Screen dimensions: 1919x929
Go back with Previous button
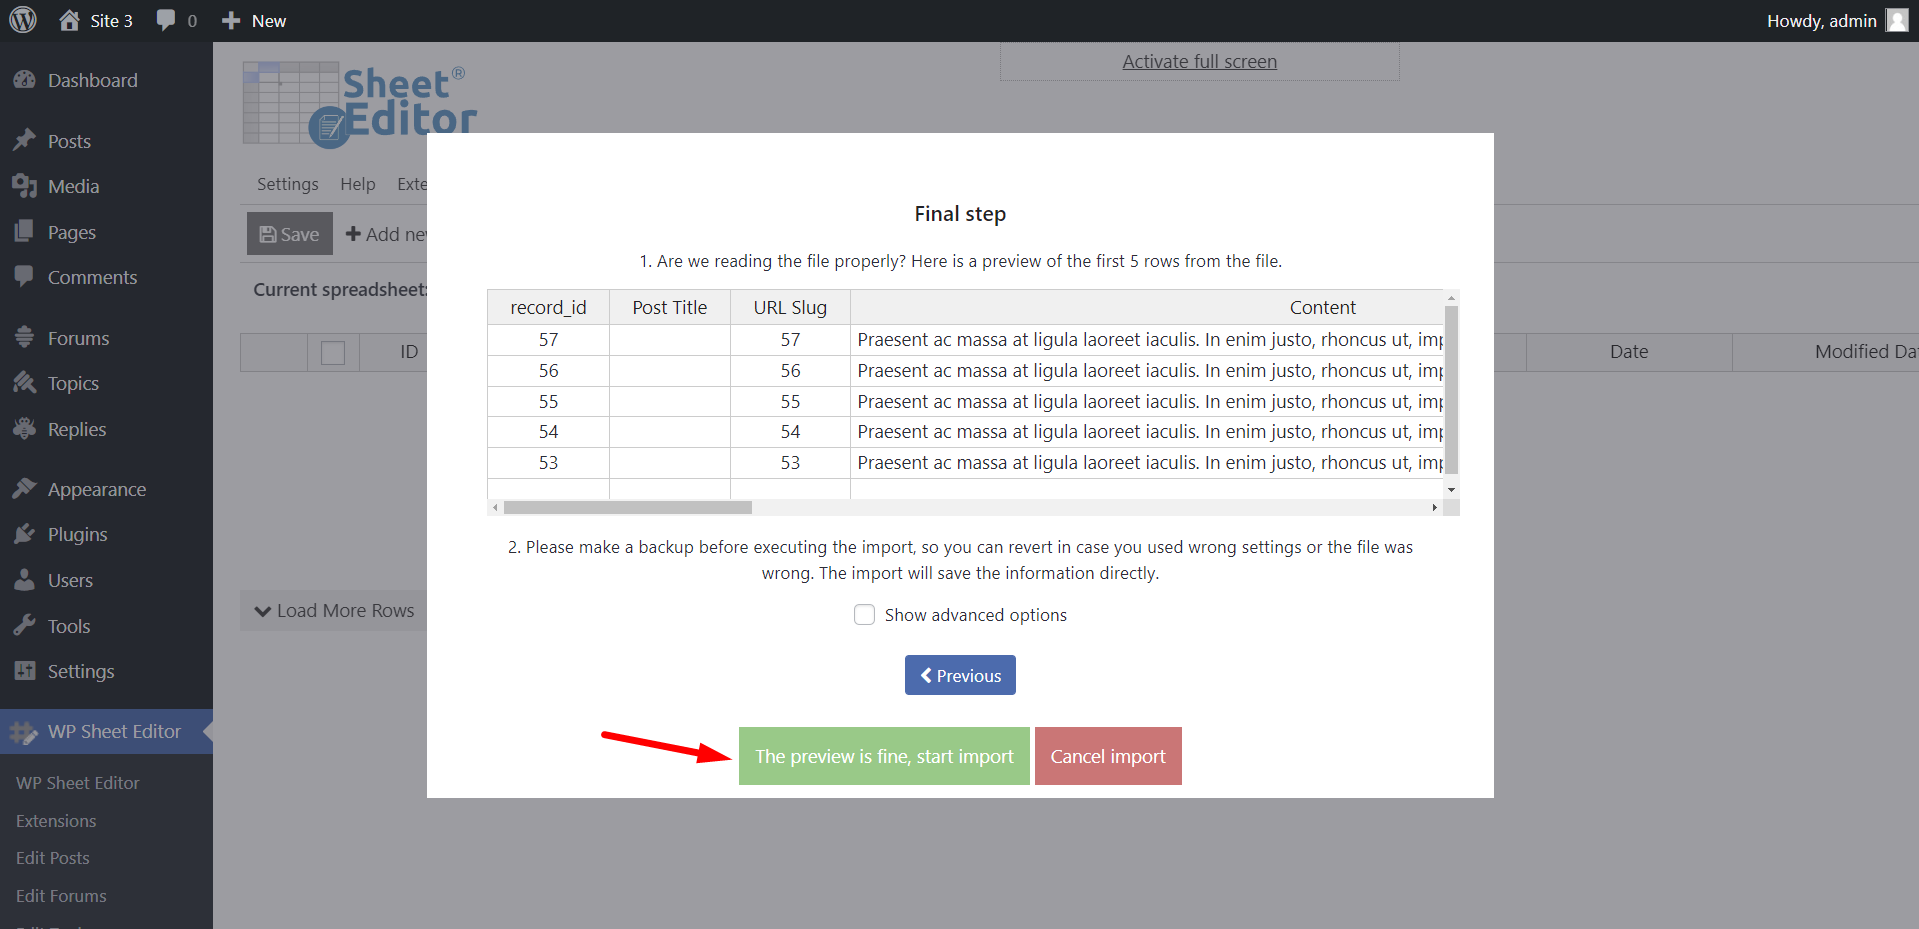pyautogui.click(x=960, y=675)
